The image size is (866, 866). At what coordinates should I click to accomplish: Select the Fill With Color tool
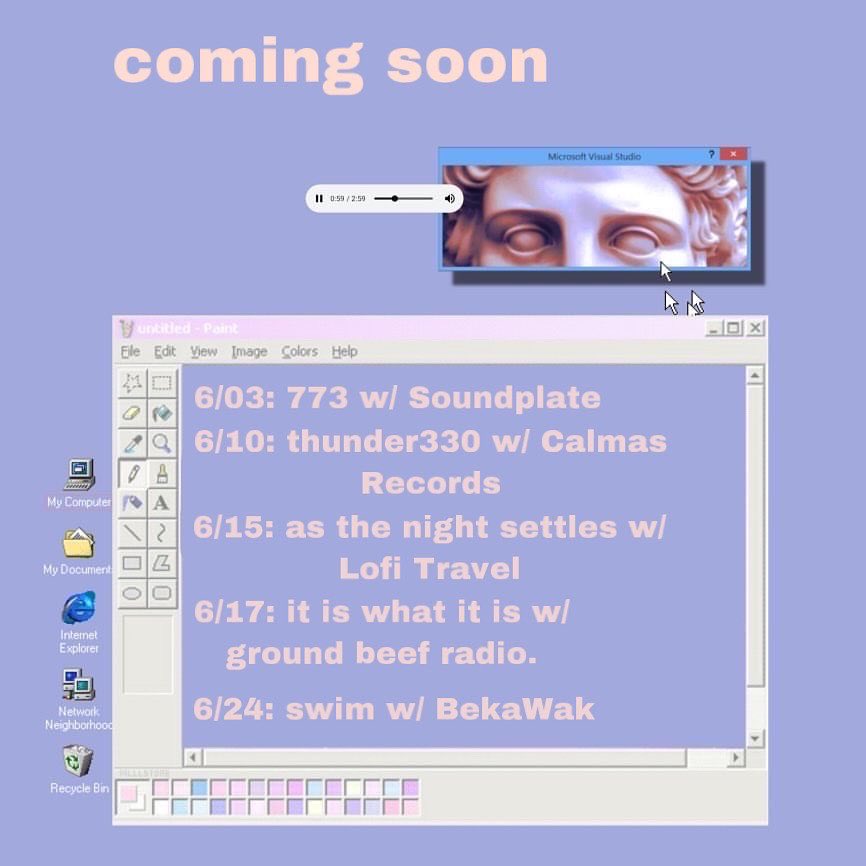click(163, 413)
